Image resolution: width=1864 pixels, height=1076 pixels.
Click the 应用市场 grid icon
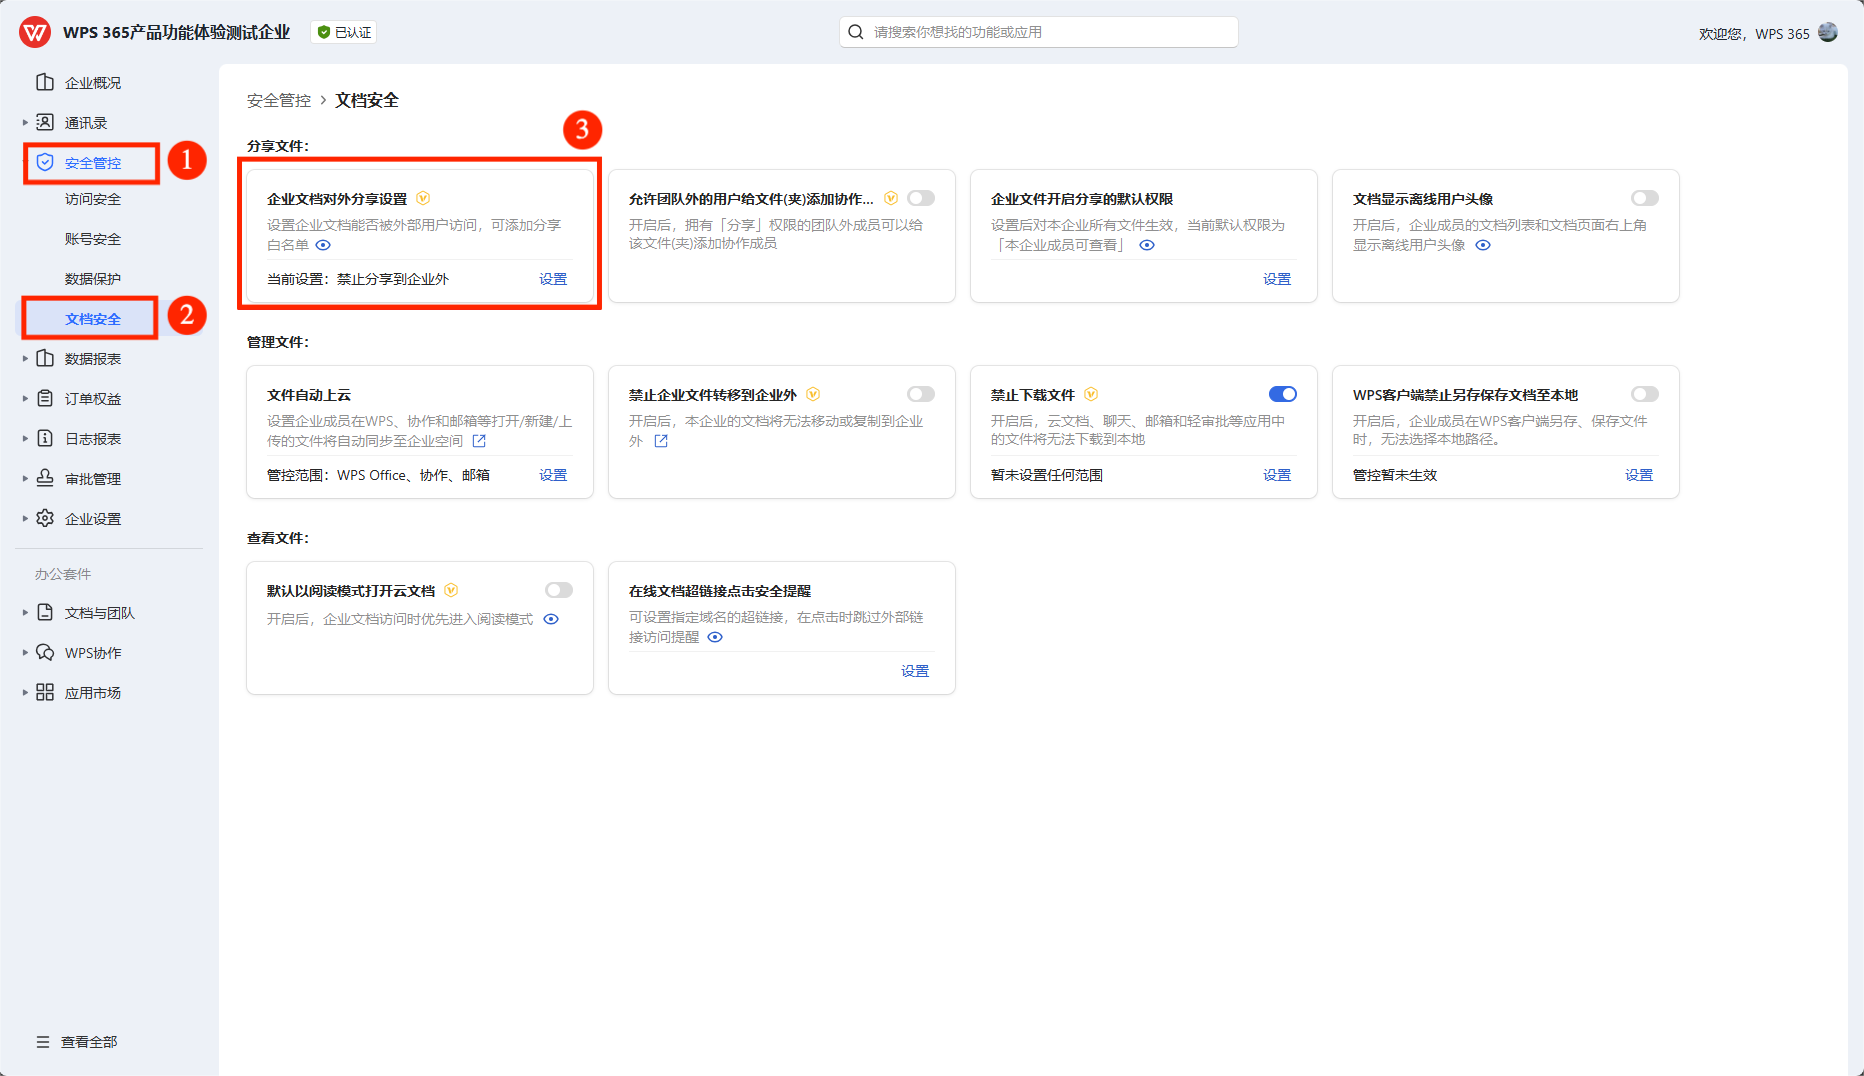point(45,692)
